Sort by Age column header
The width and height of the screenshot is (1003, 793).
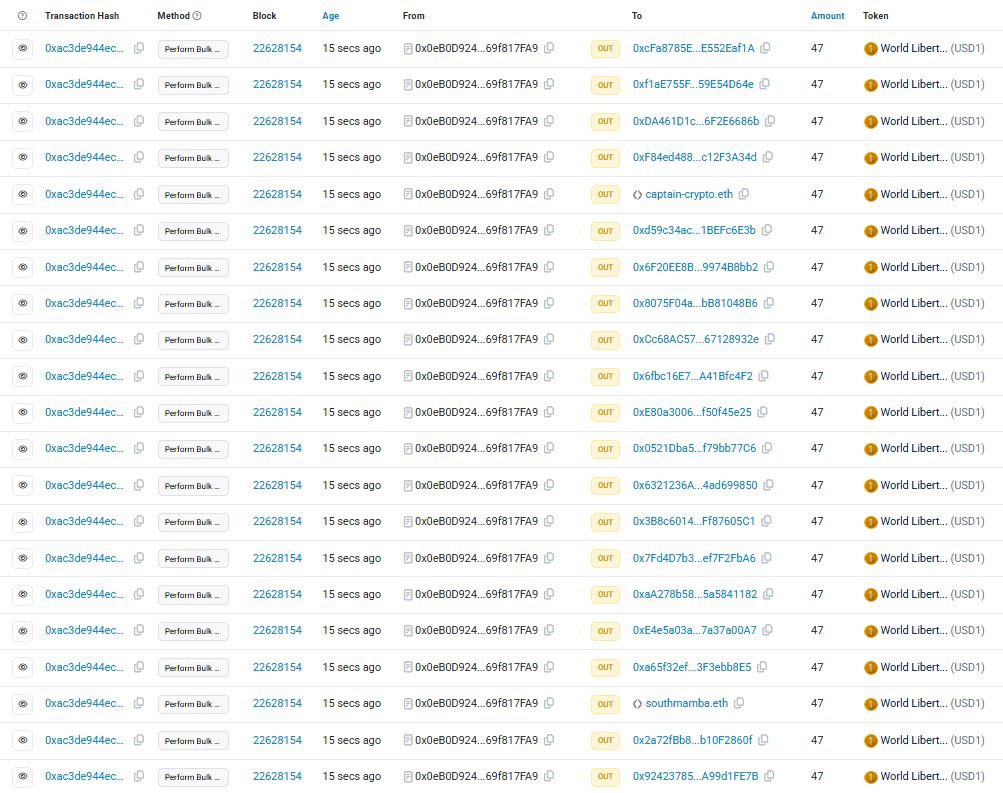(331, 15)
